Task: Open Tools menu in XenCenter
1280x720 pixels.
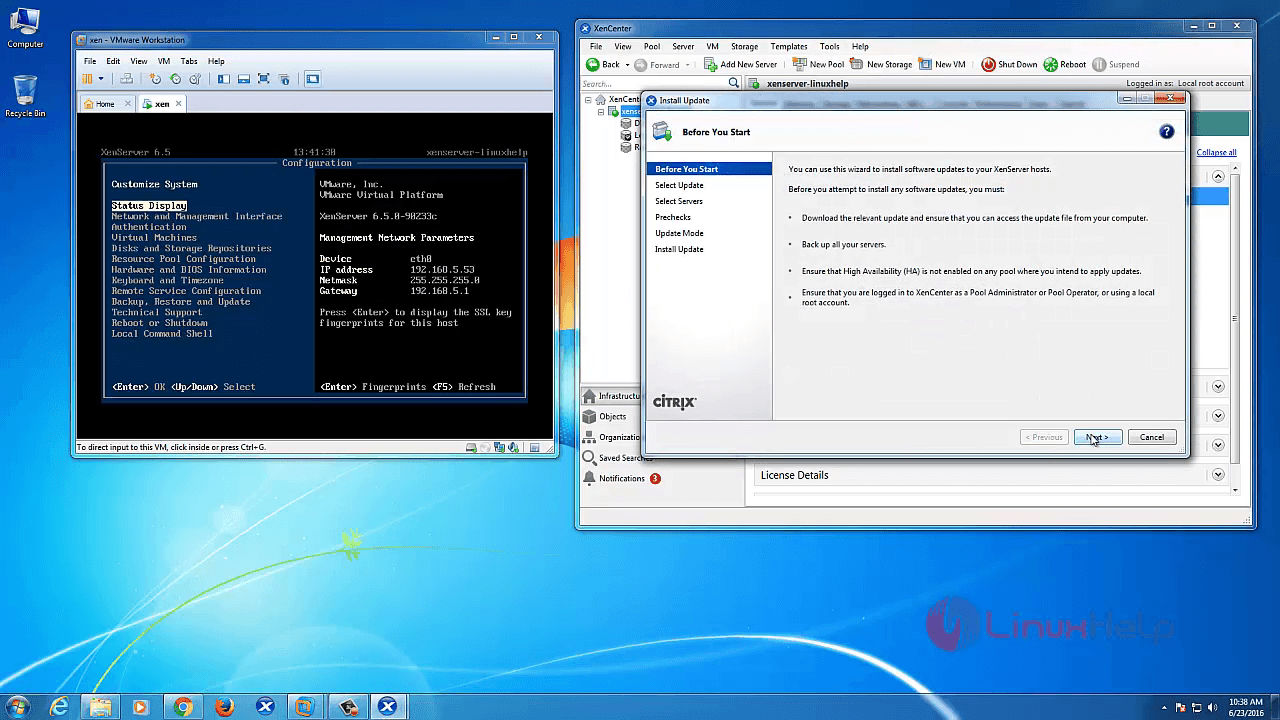Action: click(829, 46)
